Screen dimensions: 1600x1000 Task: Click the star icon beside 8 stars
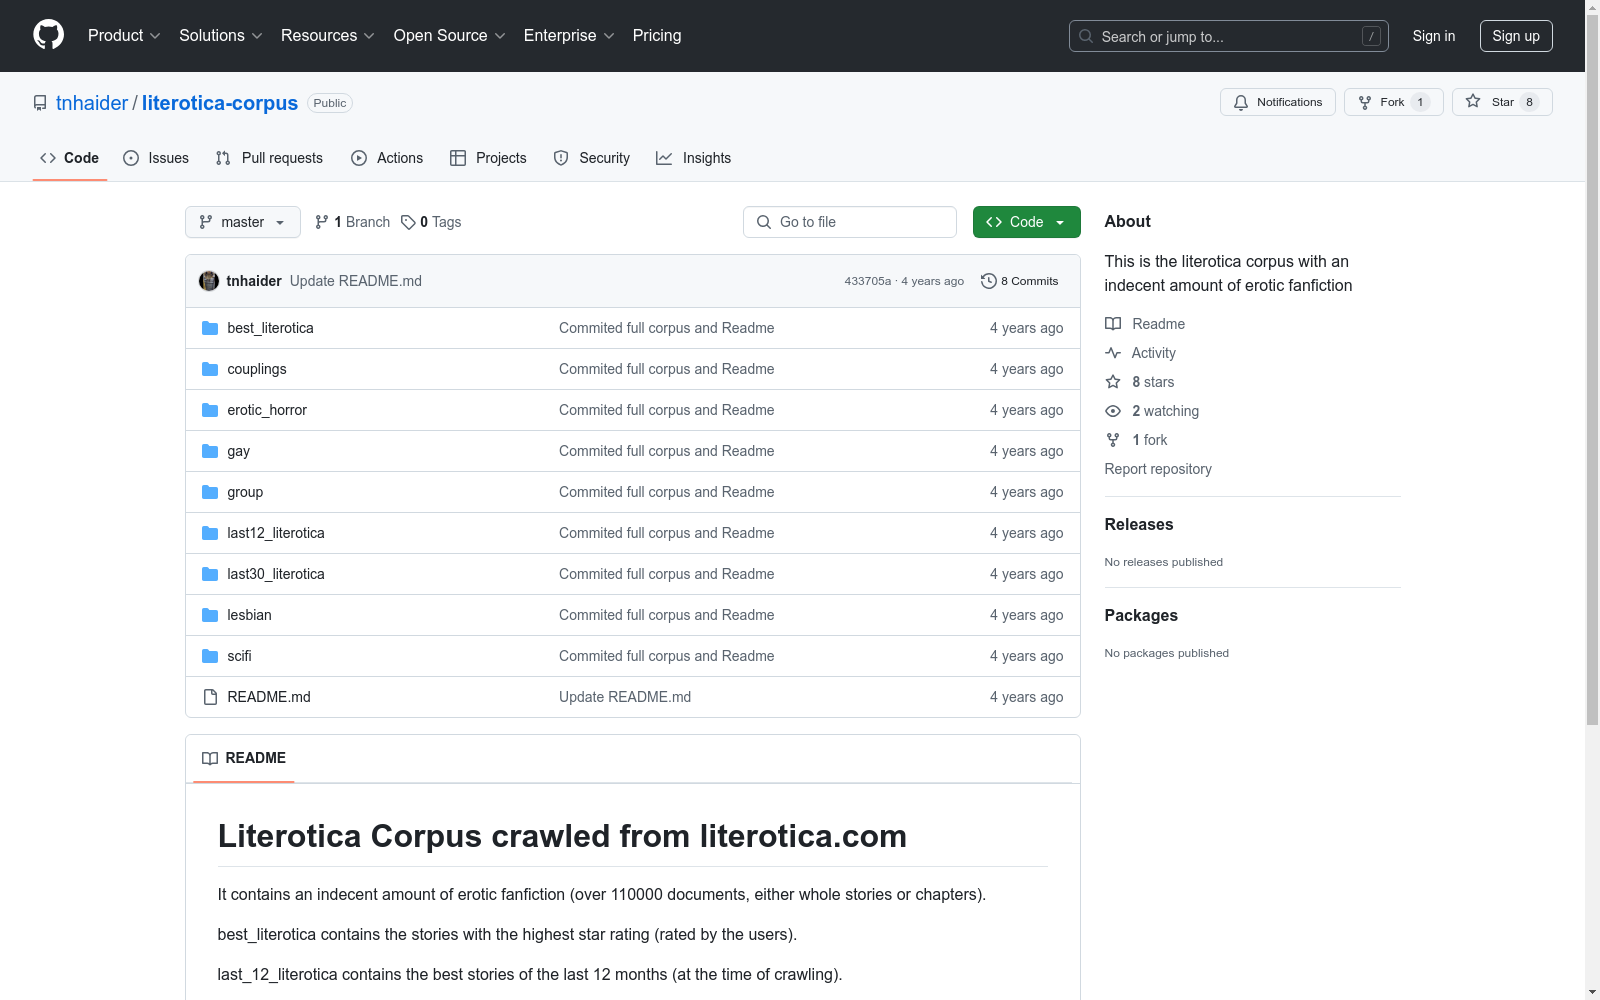(1113, 382)
